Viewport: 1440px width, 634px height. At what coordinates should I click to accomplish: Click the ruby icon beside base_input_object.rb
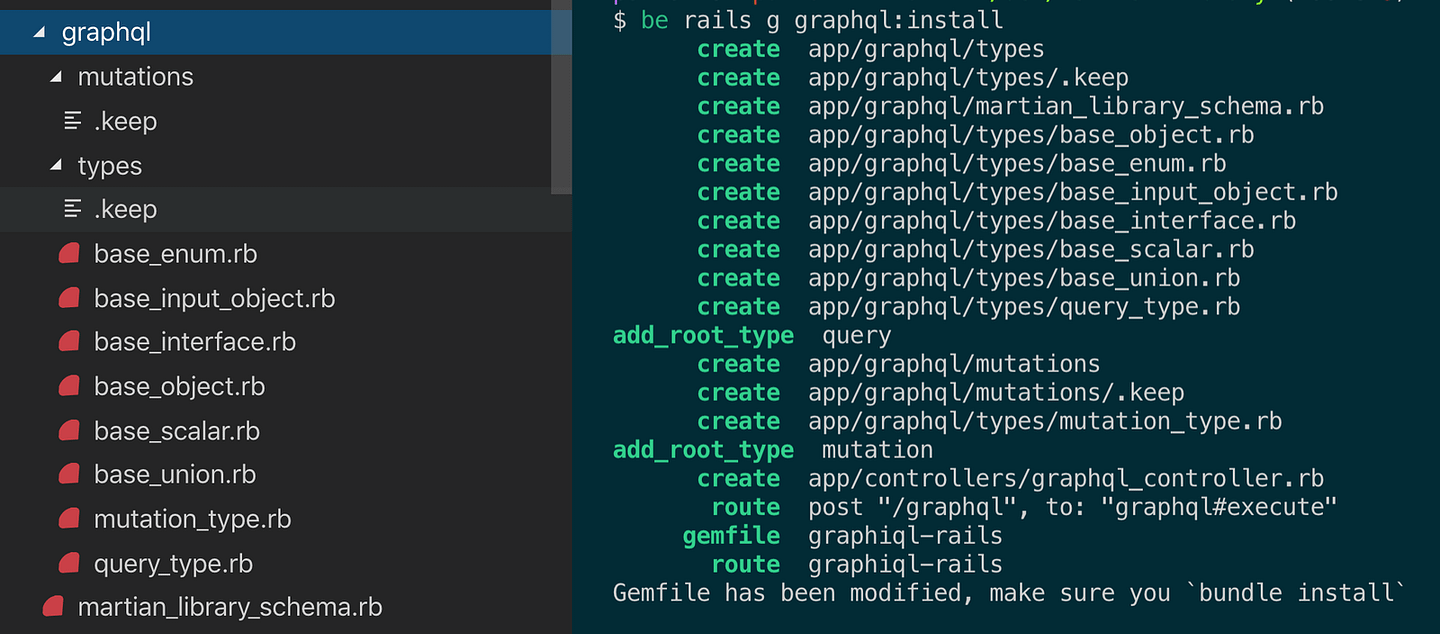pyautogui.click(x=70, y=298)
